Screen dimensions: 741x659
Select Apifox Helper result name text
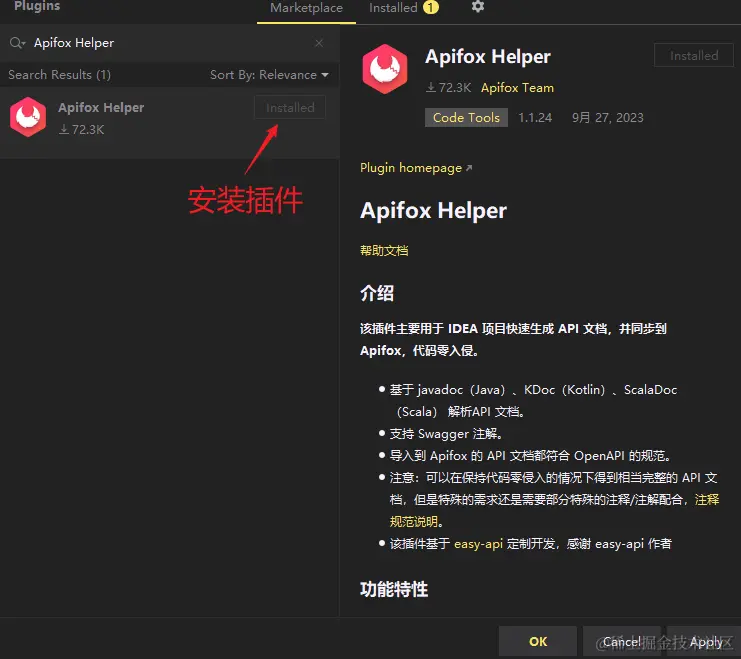coord(101,108)
